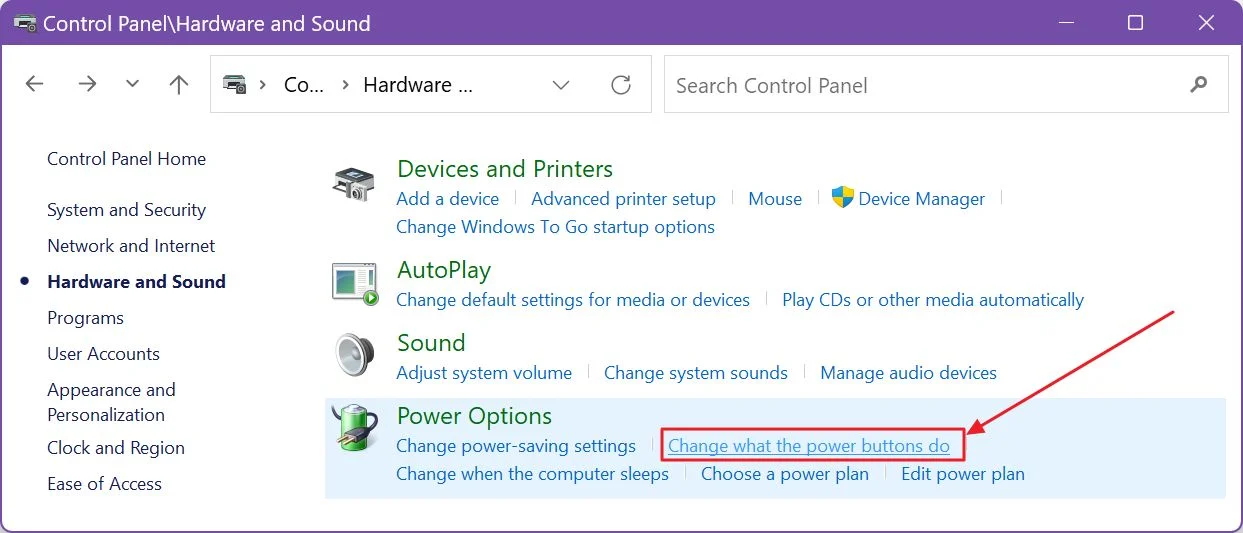The width and height of the screenshot is (1243, 533).
Task: Refresh the Control Panel view
Action: pos(621,85)
